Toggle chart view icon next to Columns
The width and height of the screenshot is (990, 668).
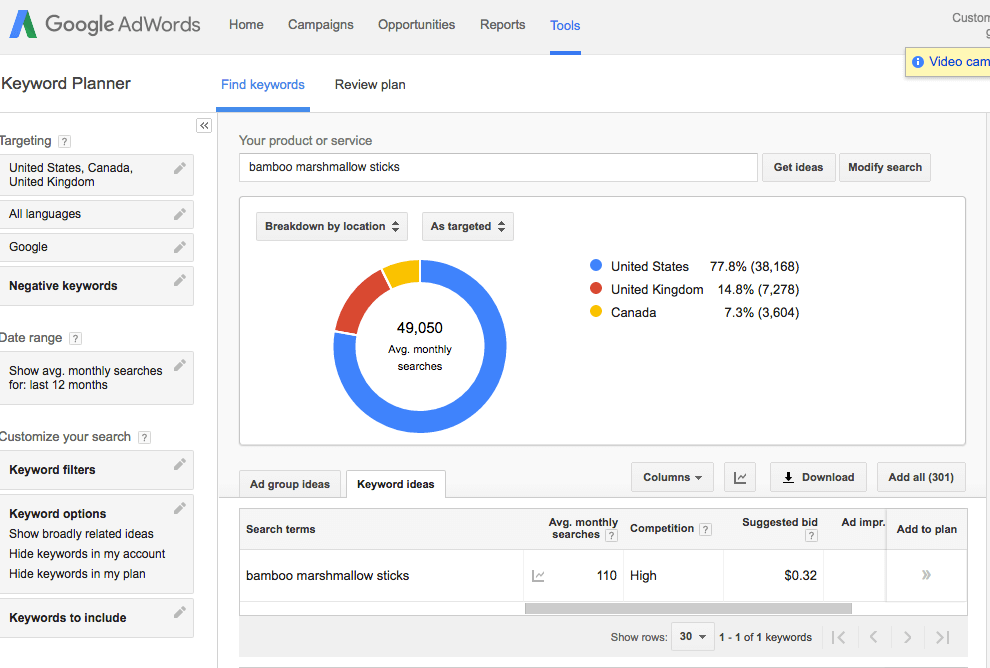point(740,477)
